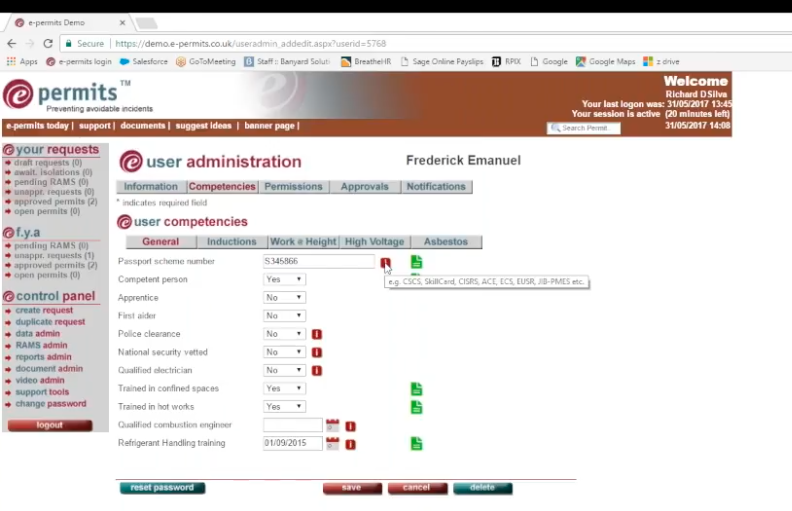
Task: Open the National security vetted dropdown
Action: [x=284, y=352]
